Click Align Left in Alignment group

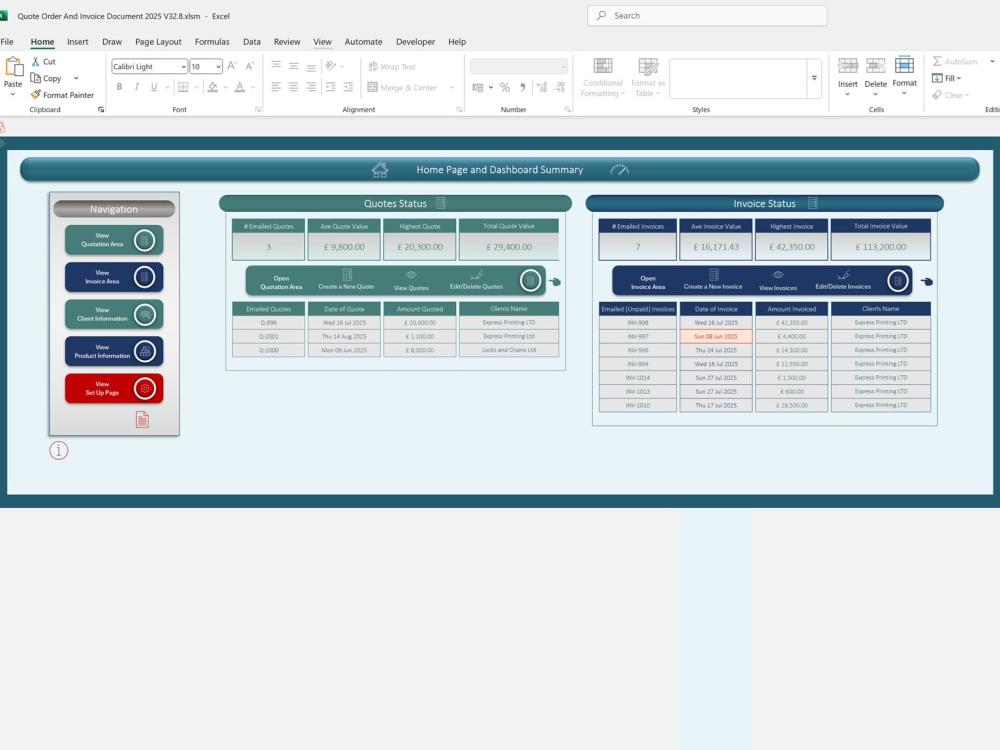click(276, 87)
